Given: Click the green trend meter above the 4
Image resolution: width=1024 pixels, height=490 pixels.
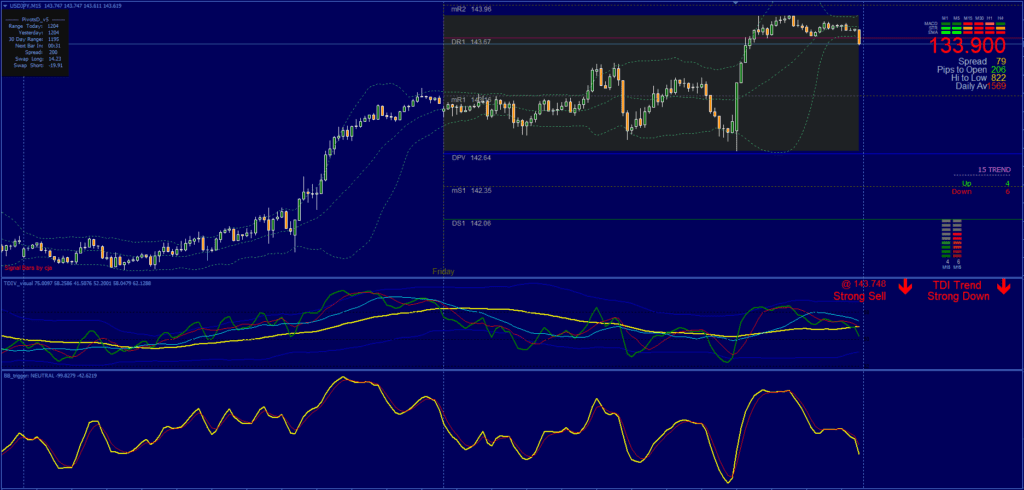Looking at the screenshot, I should (x=946, y=239).
